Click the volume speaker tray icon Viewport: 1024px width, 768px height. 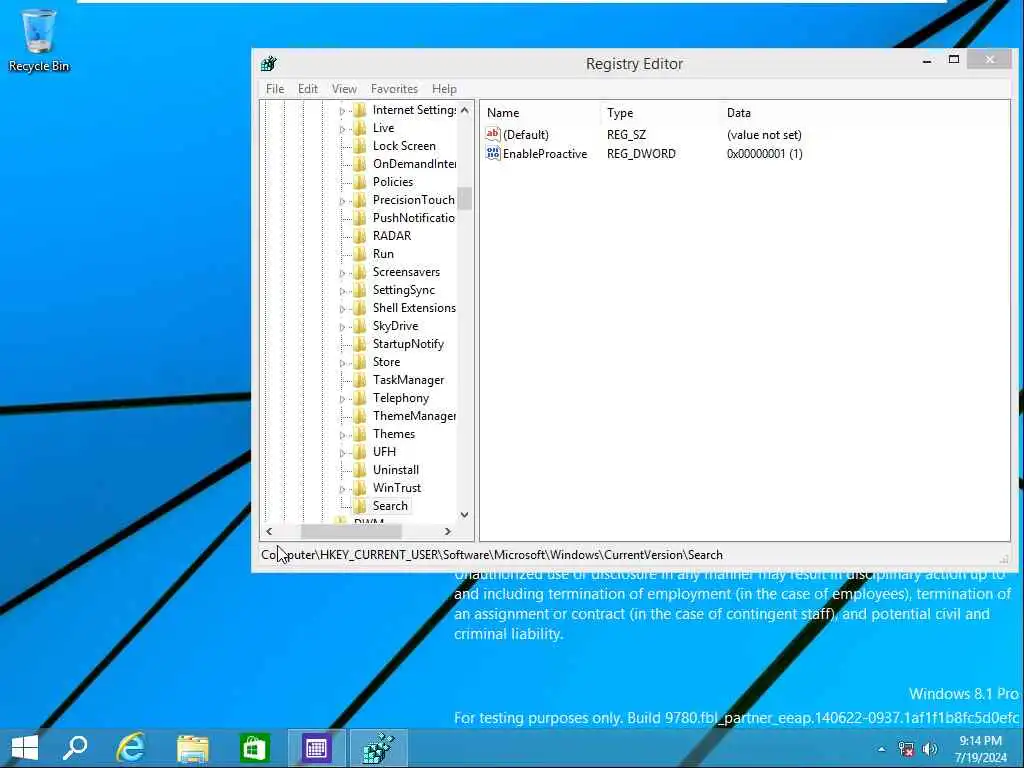tap(930, 749)
